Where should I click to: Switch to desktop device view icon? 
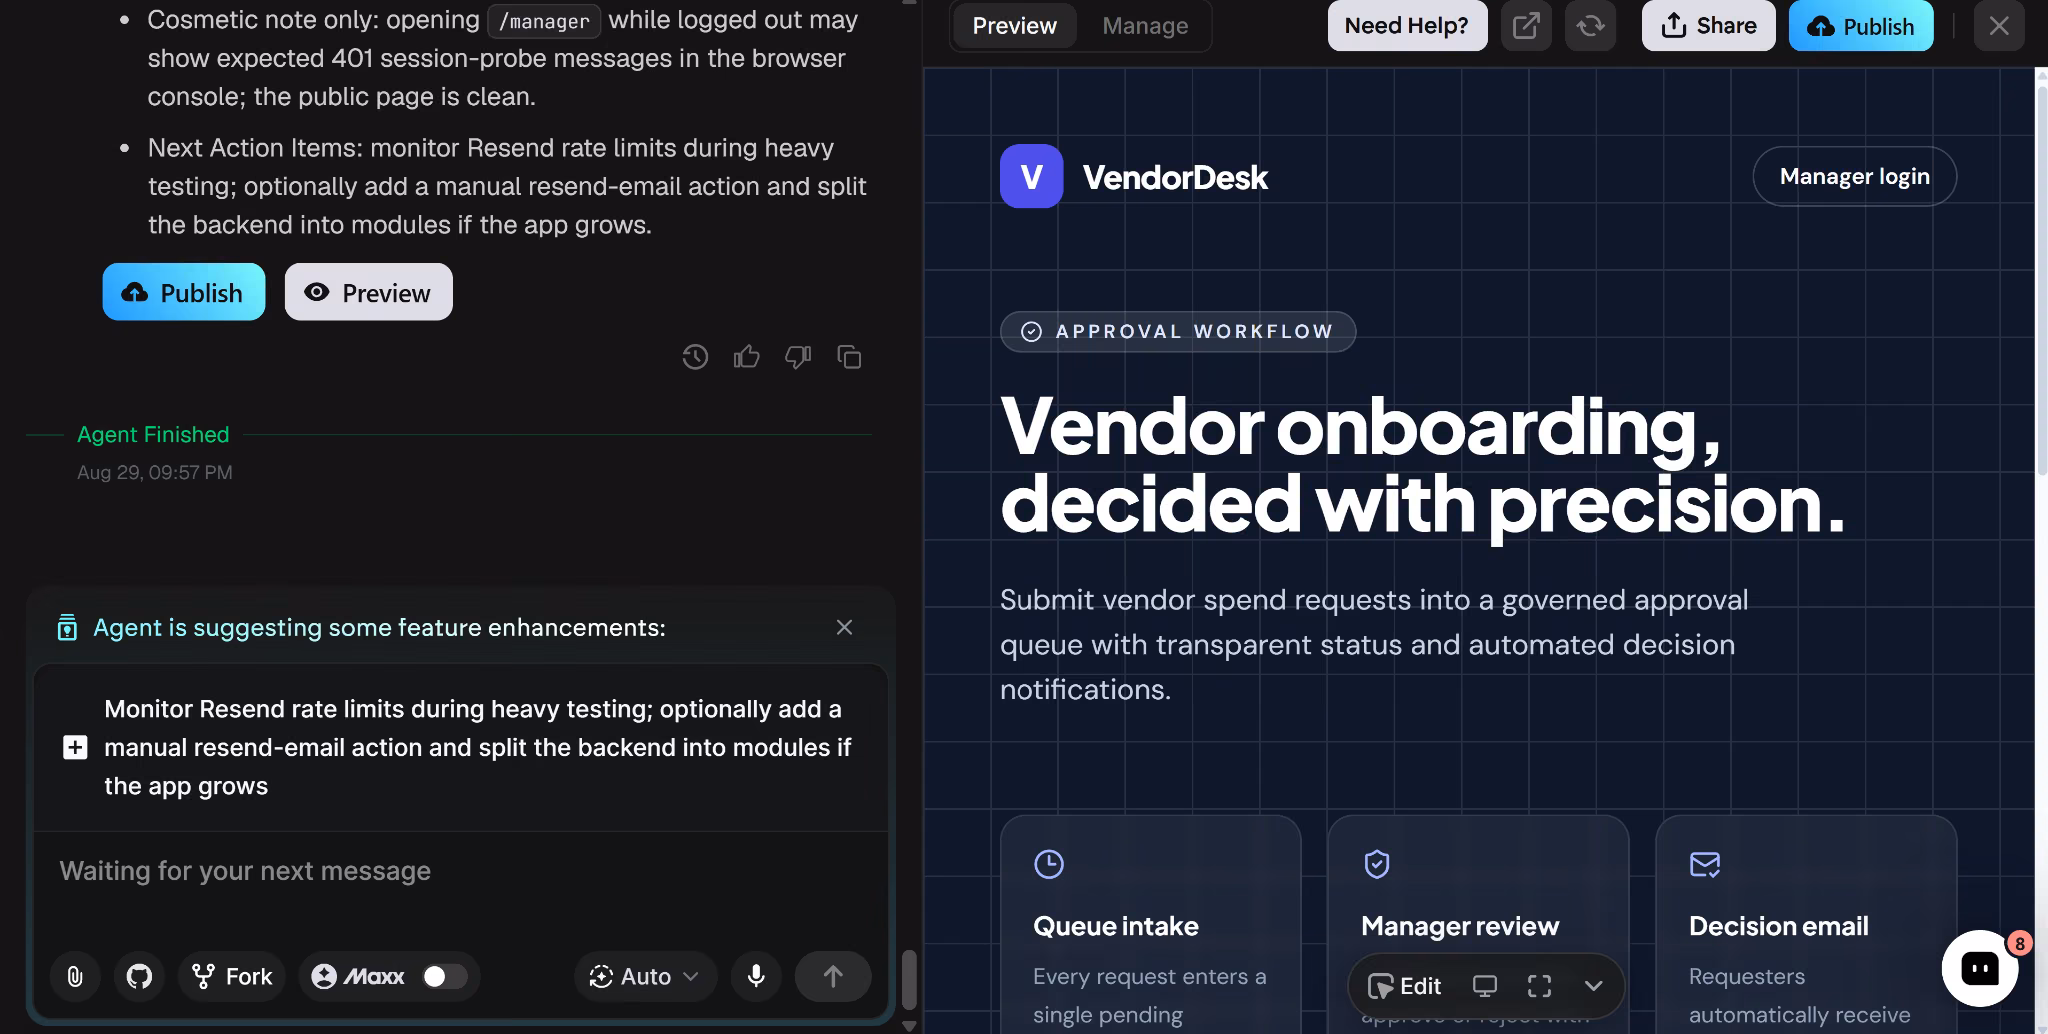click(x=1485, y=986)
